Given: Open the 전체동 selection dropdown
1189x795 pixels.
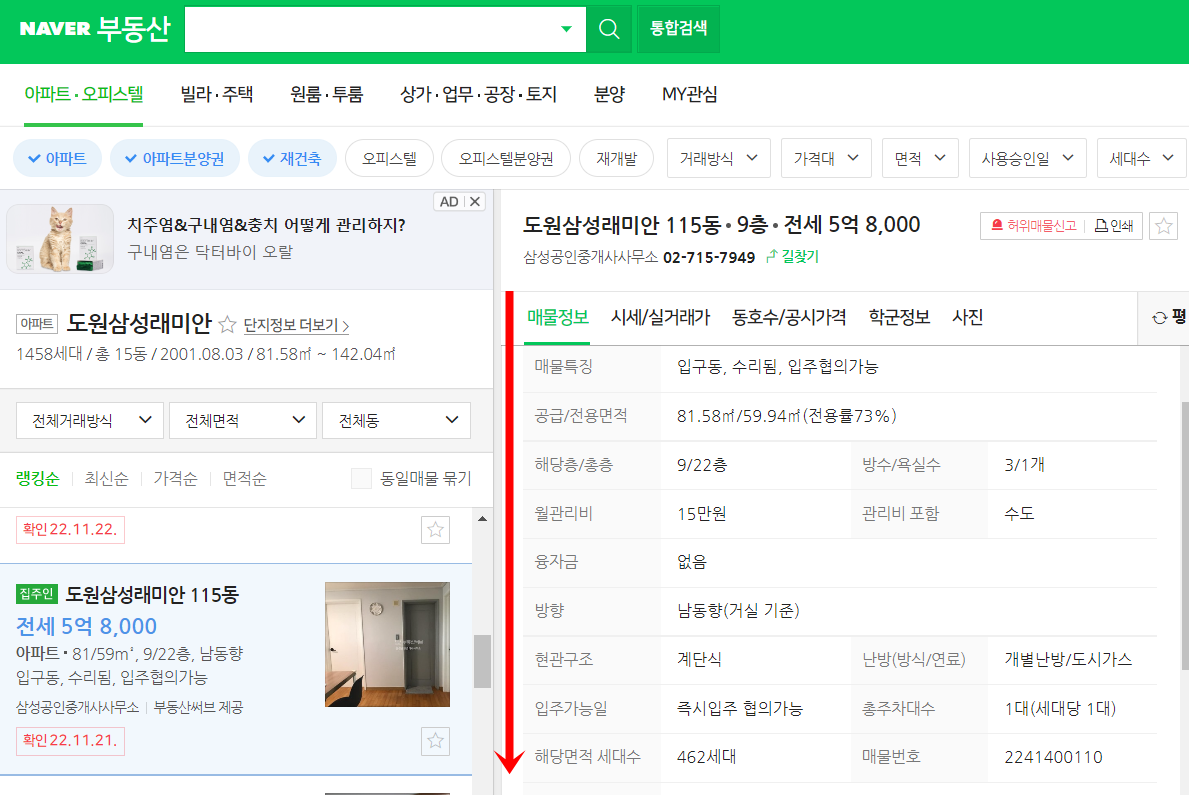Looking at the screenshot, I should pos(396,420).
